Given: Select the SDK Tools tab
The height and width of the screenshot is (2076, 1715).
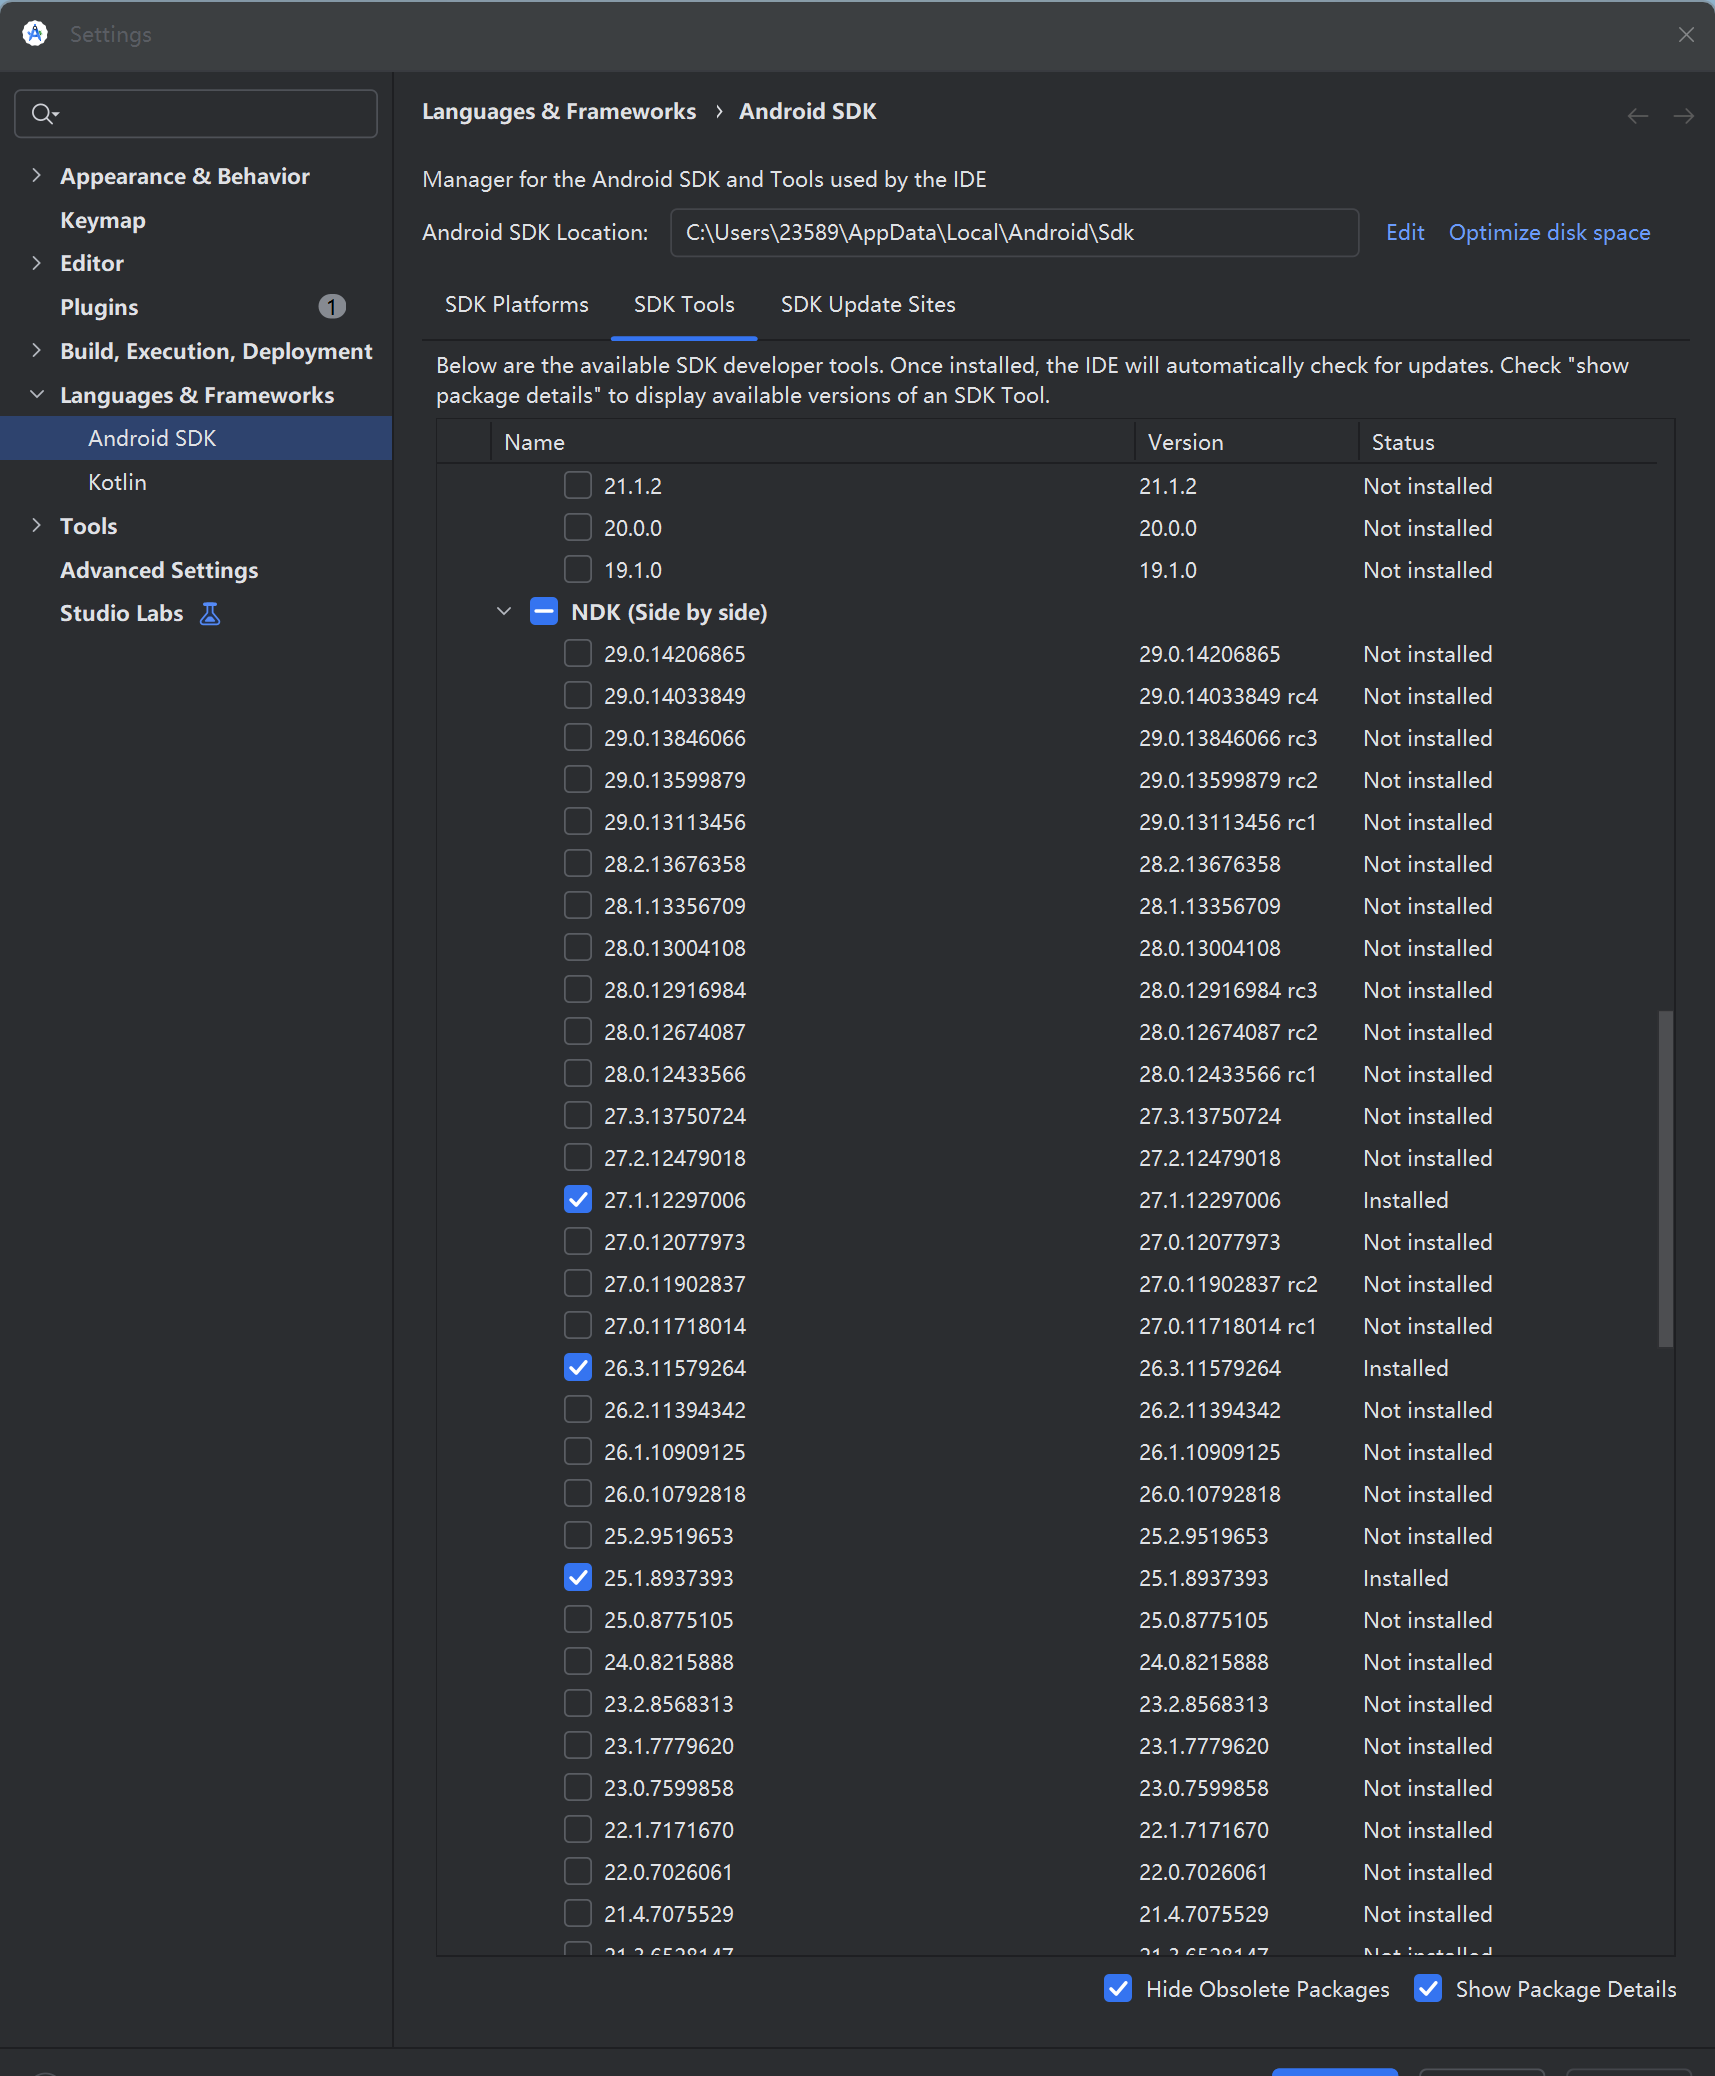Looking at the screenshot, I should 684,305.
